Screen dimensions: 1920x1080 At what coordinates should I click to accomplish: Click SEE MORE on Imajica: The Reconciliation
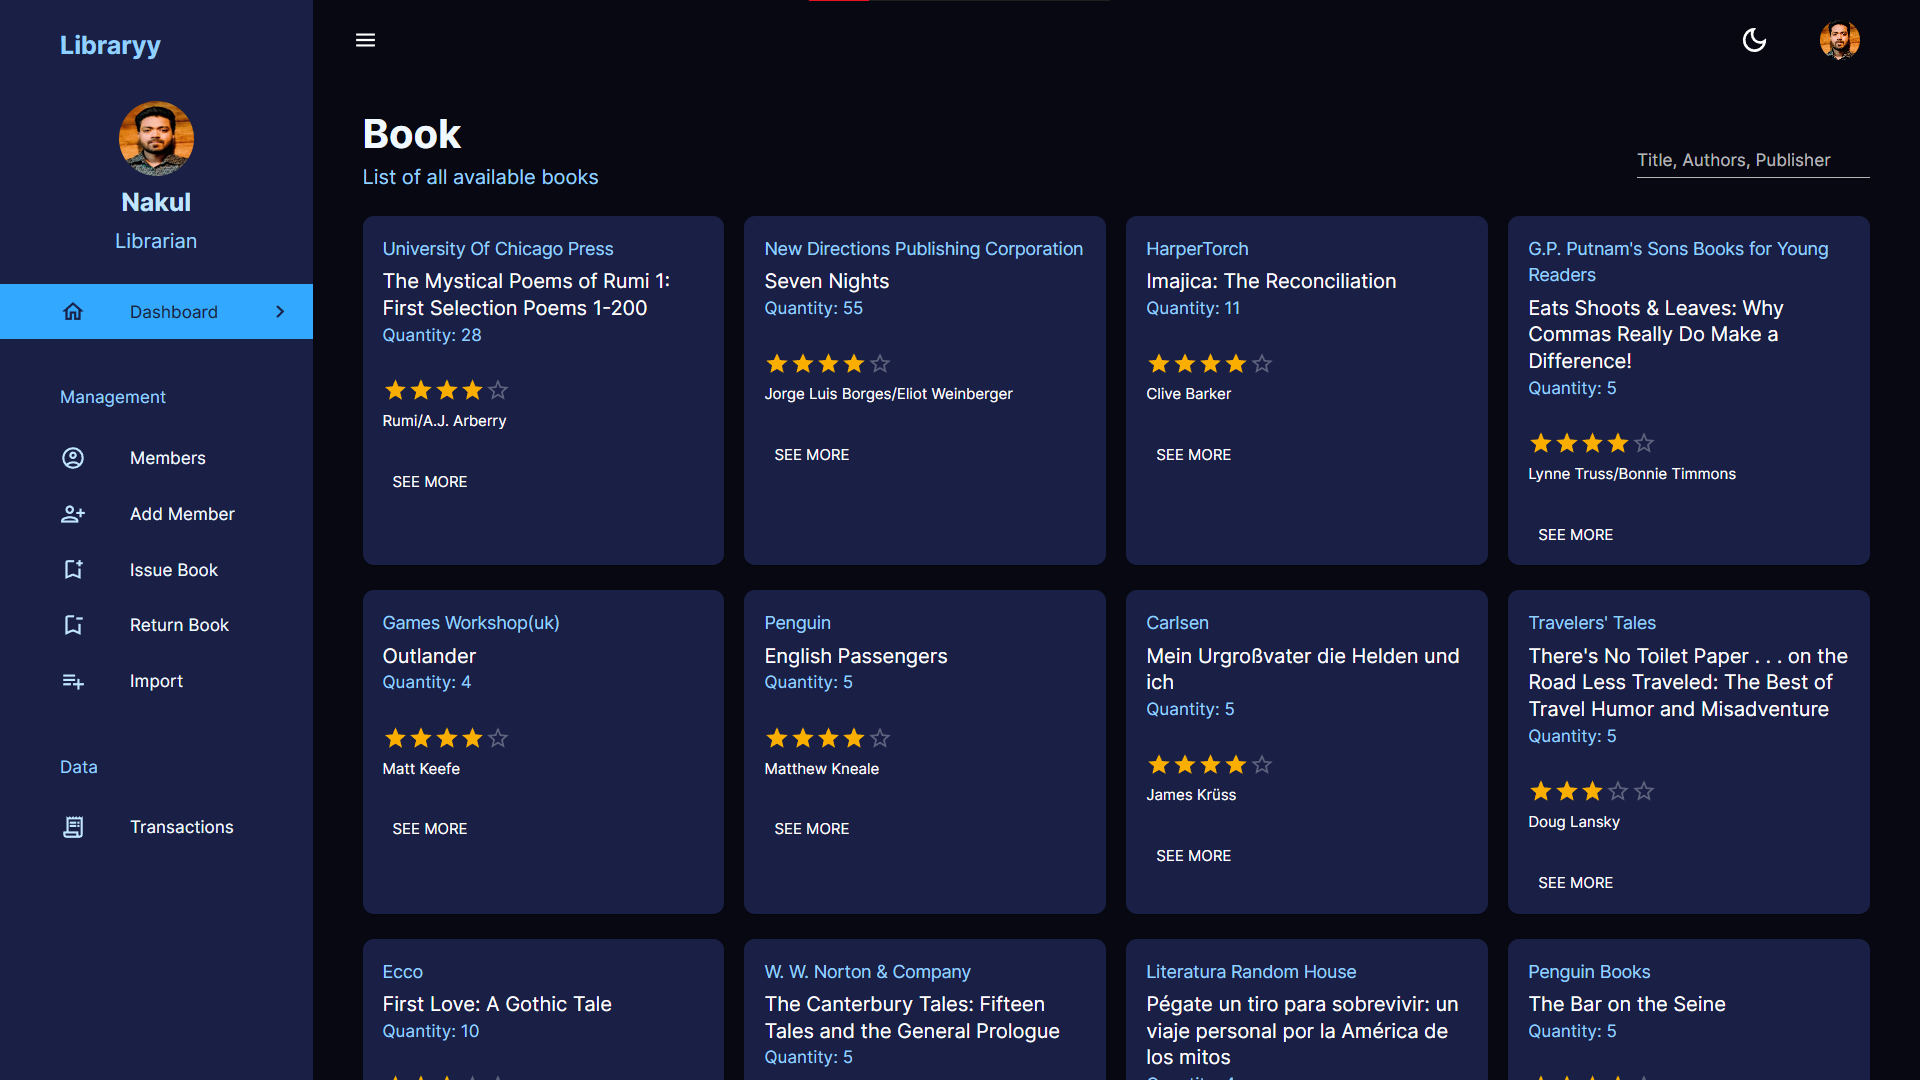coord(1193,454)
